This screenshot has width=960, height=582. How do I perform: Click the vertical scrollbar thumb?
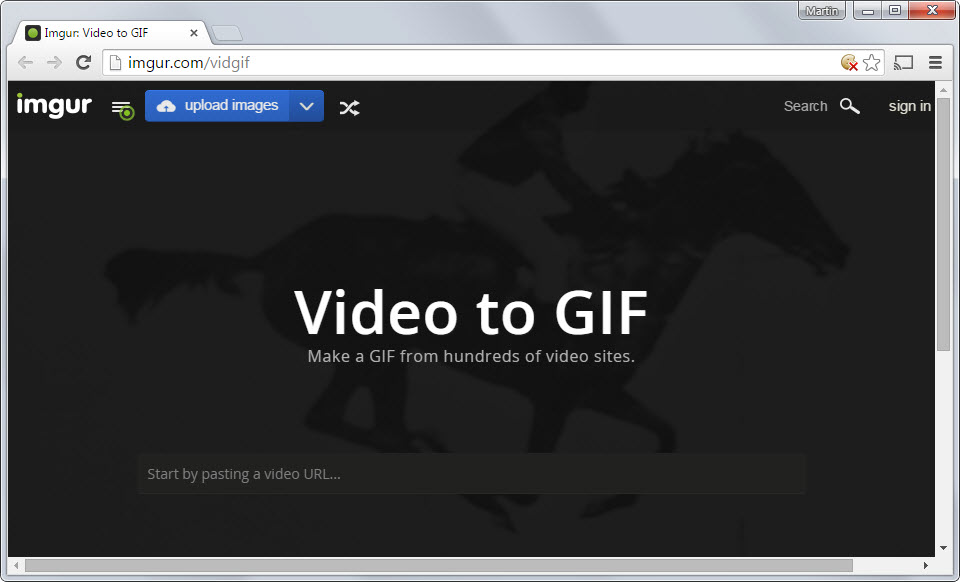click(943, 224)
